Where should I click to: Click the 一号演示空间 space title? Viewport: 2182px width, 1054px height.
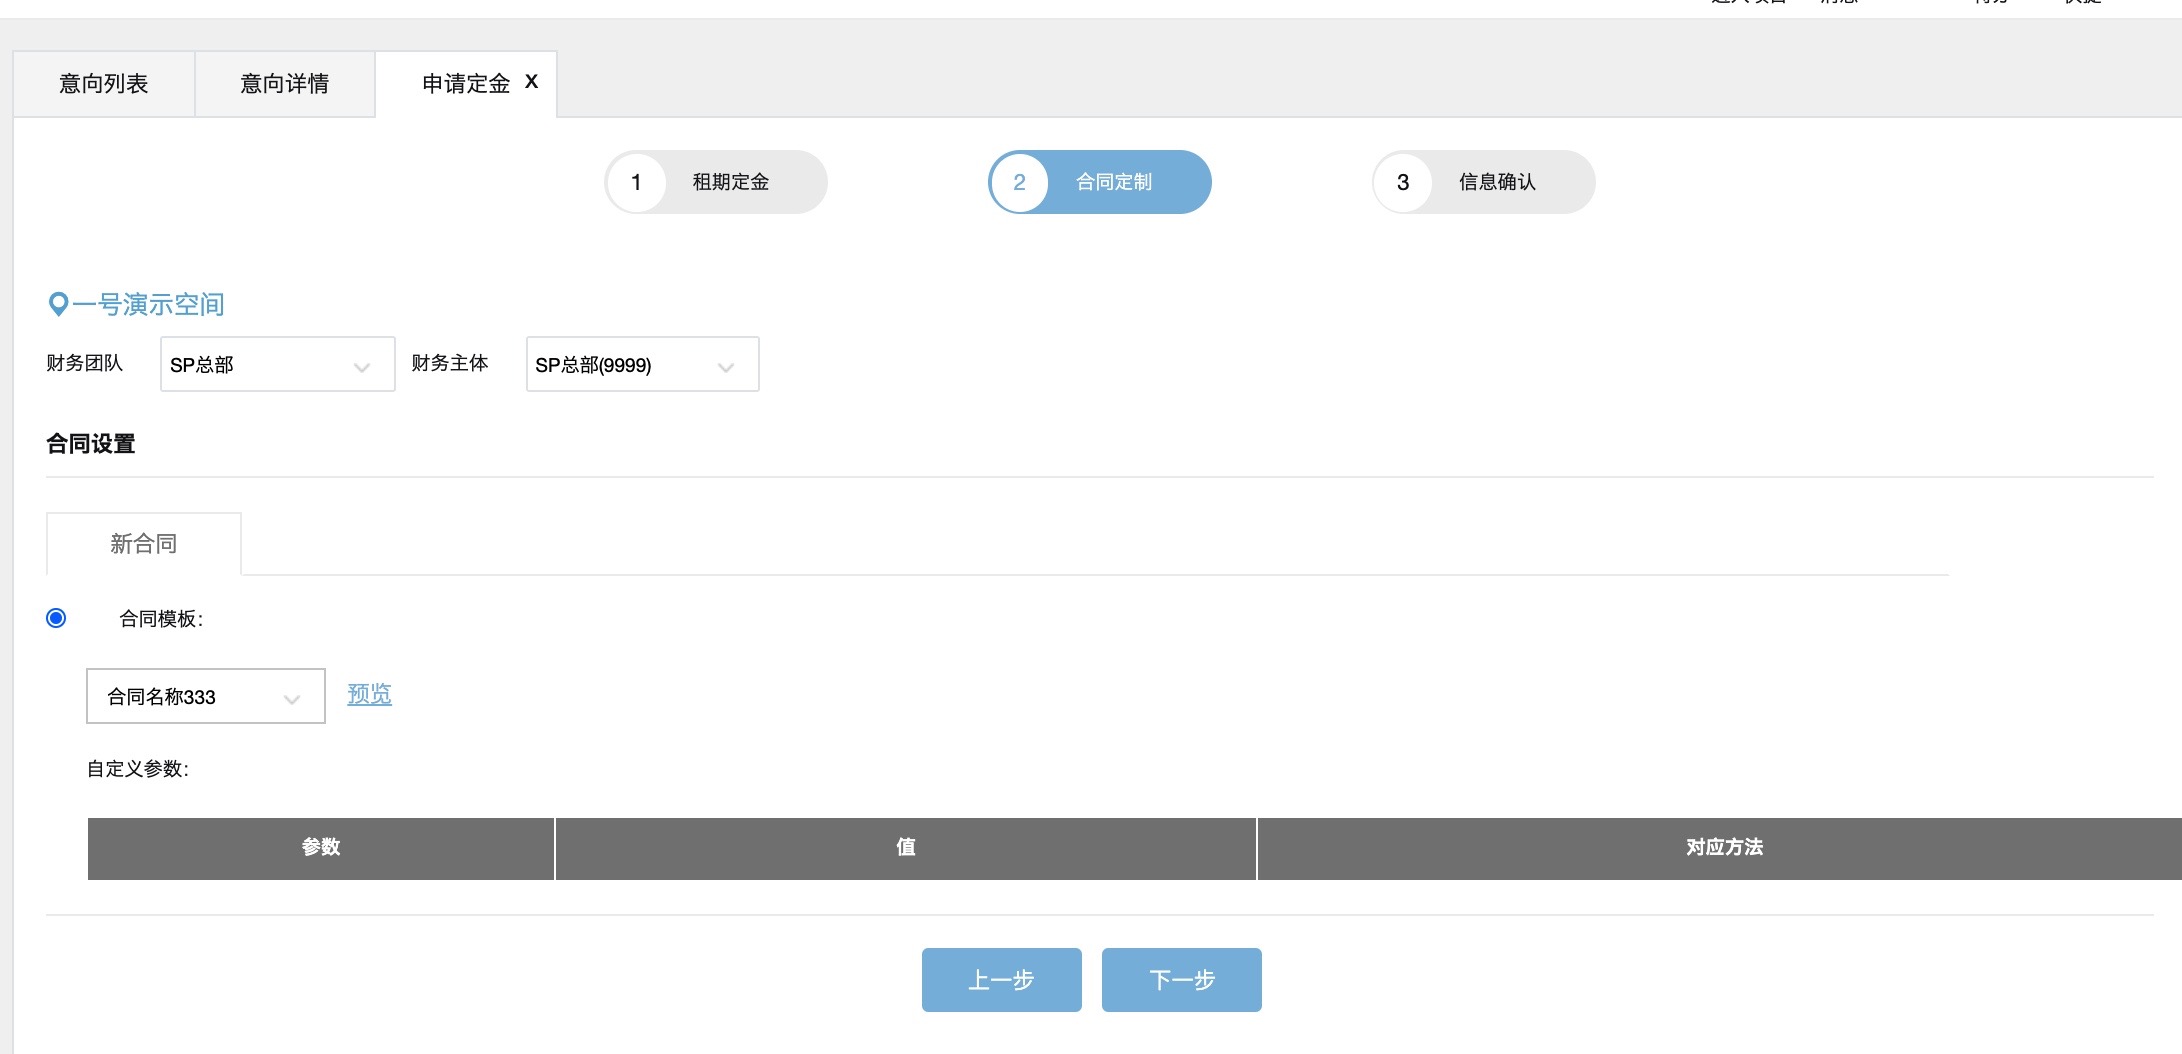[x=148, y=304]
